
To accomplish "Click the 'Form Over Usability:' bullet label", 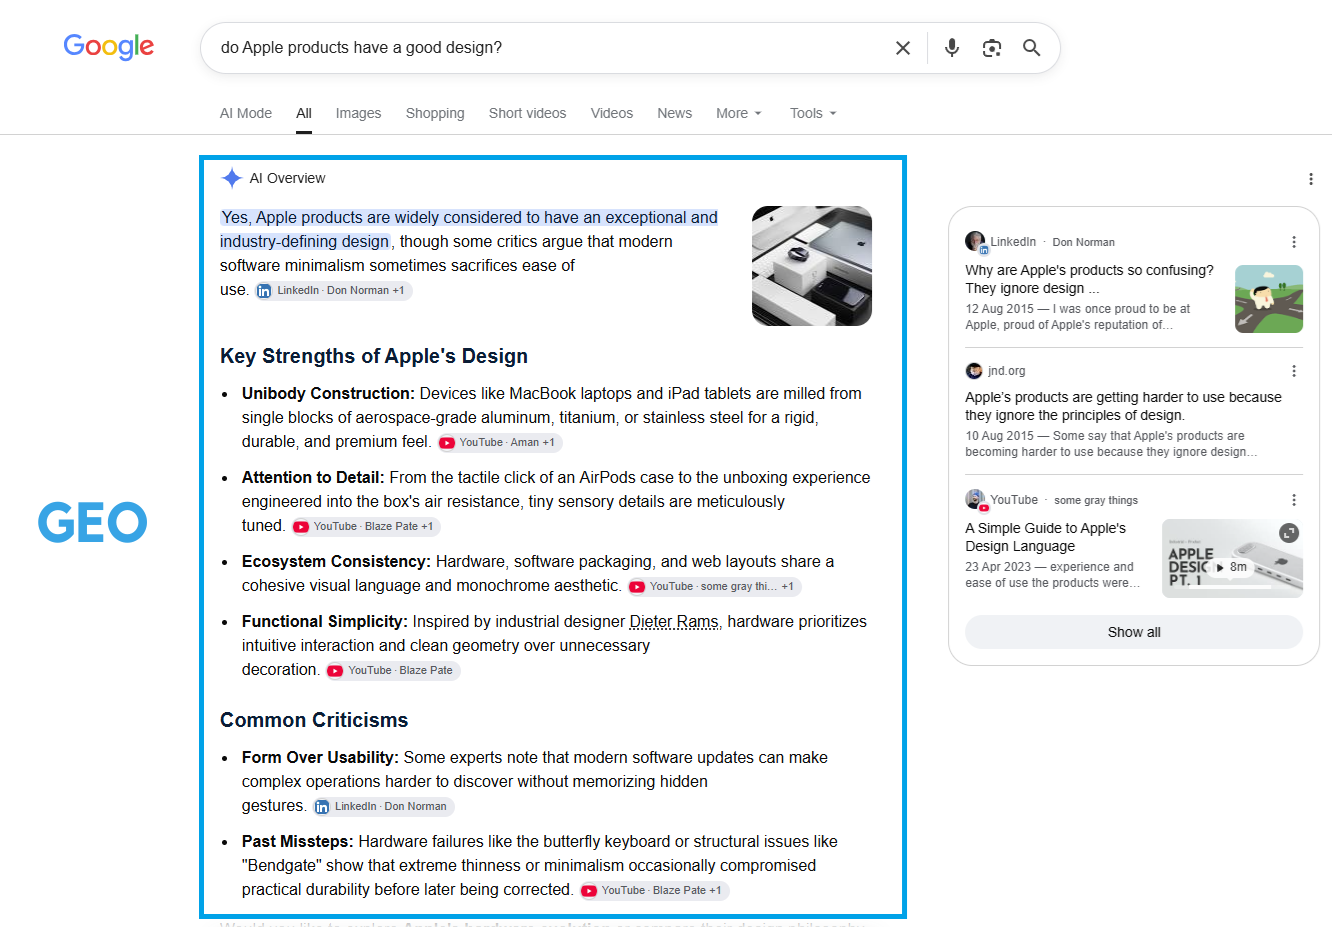I will pyautogui.click(x=320, y=758).
